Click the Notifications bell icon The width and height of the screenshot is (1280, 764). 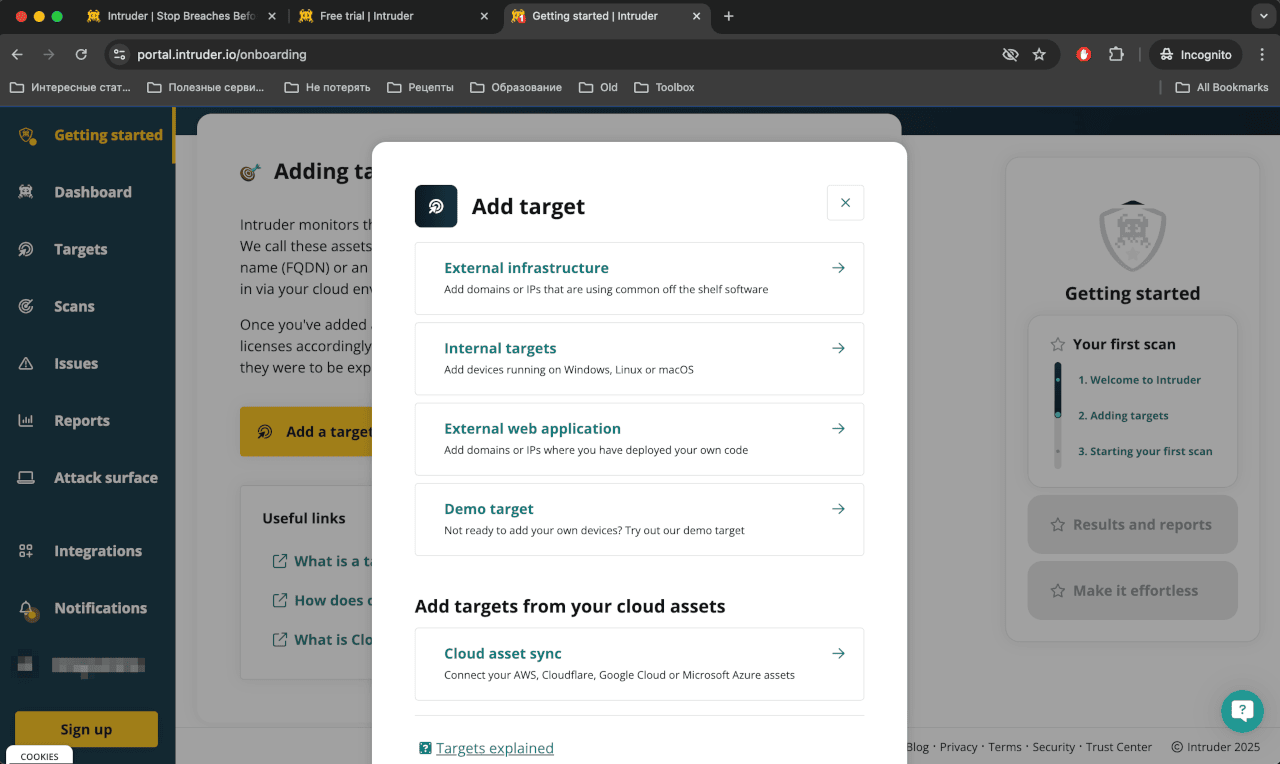(x=26, y=608)
